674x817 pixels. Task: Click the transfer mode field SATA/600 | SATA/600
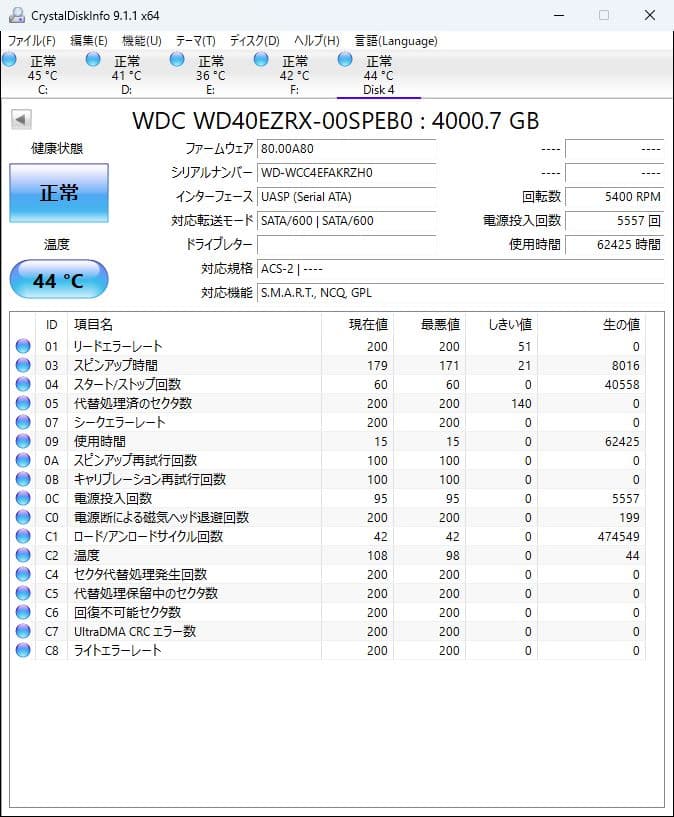(x=346, y=220)
